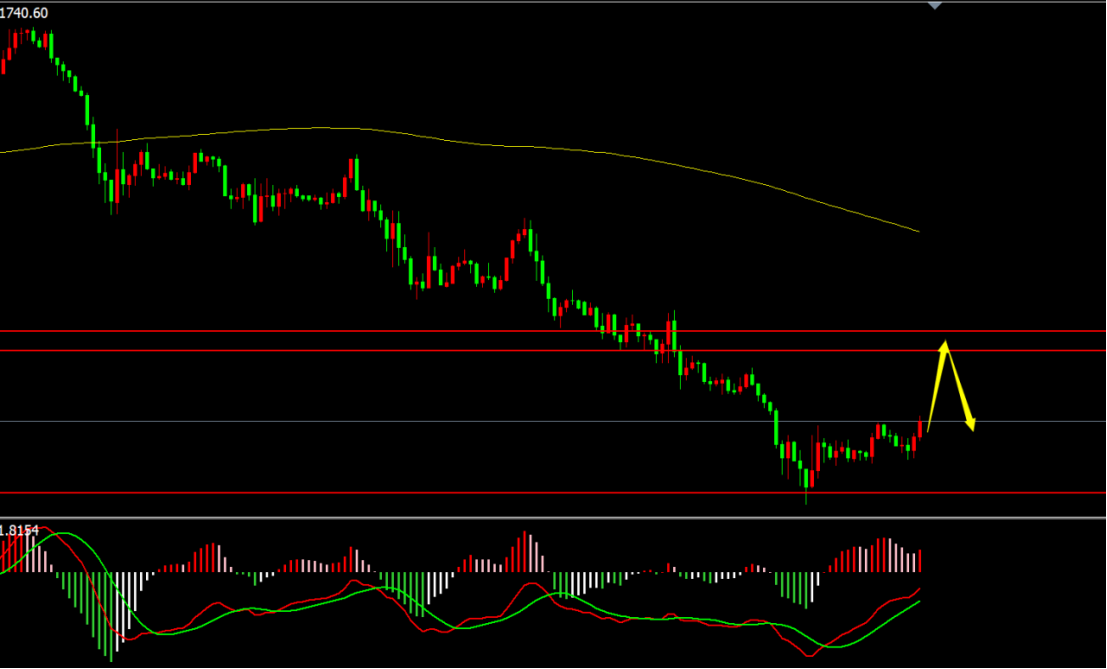Click the 1.8154 indicator value label
1107x669 pixels.
pos(19,530)
